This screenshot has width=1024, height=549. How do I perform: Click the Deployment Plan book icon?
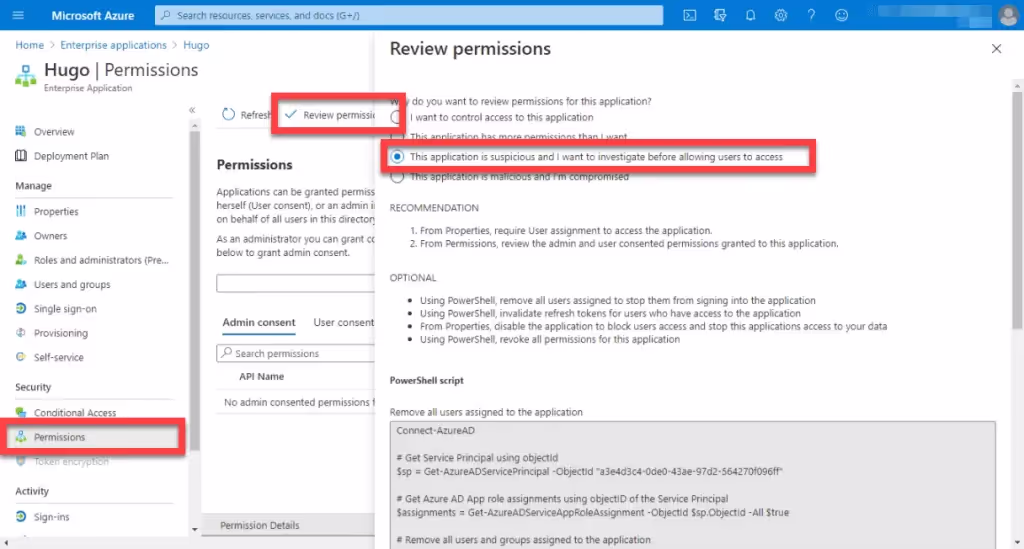tap(21, 155)
